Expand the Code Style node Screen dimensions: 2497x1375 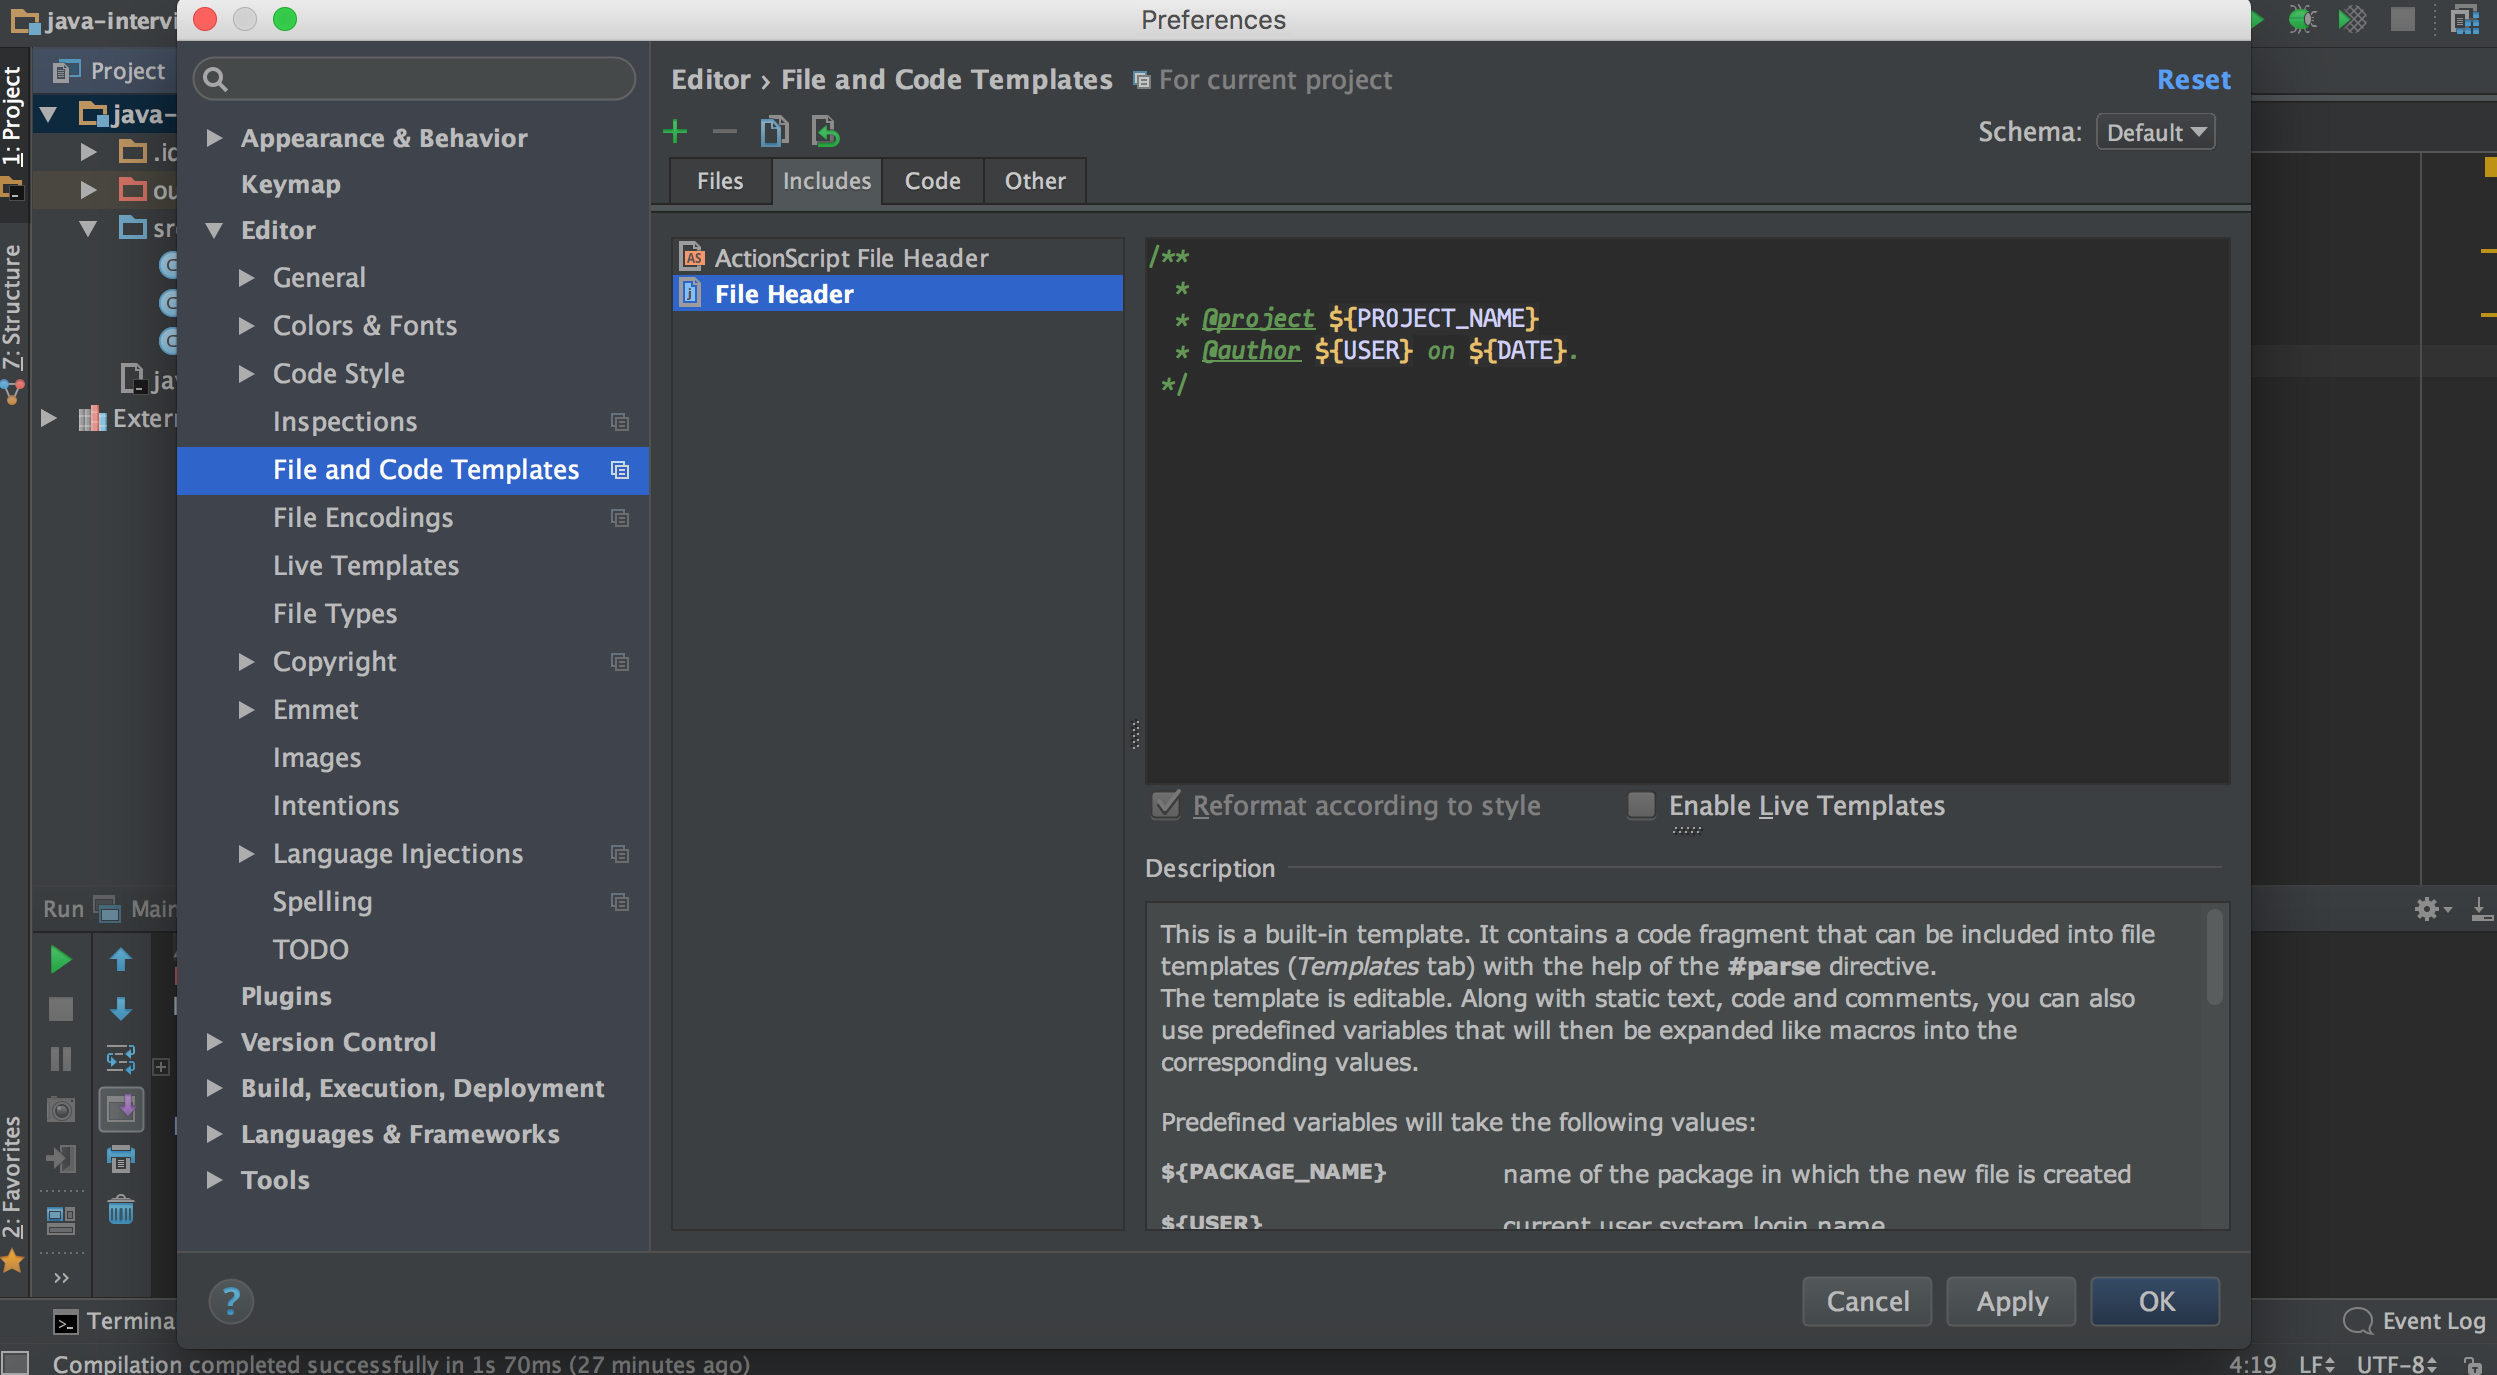[246, 373]
